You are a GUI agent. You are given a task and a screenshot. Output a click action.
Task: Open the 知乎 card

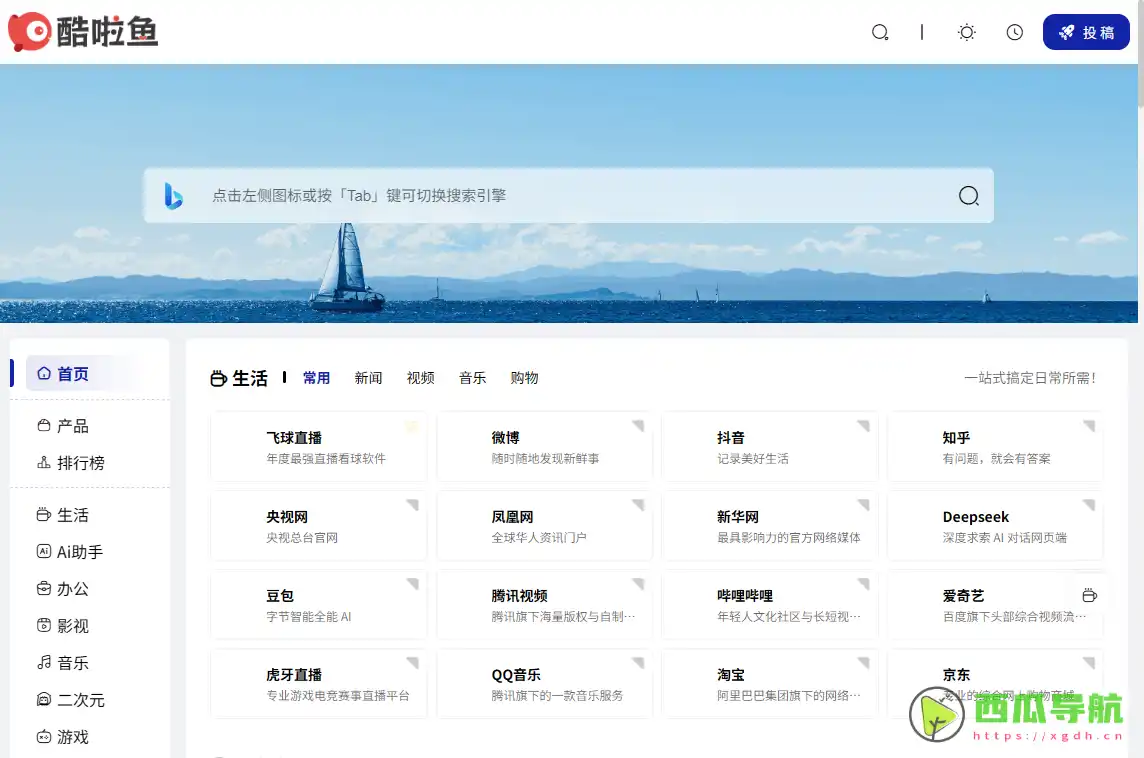click(x=995, y=447)
